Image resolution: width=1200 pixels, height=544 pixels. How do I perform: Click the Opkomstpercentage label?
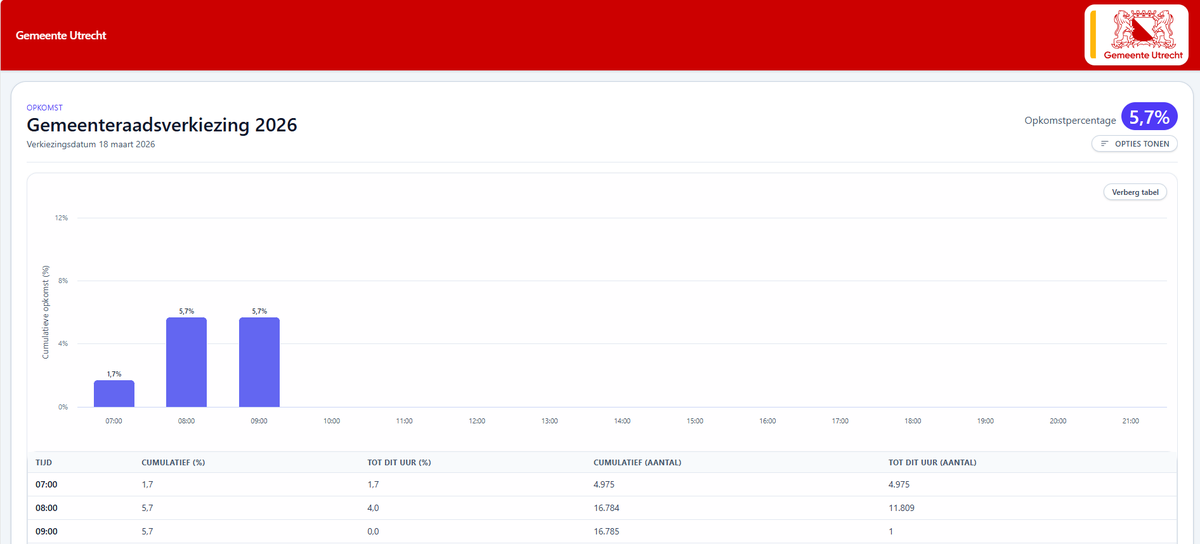point(1070,120)
